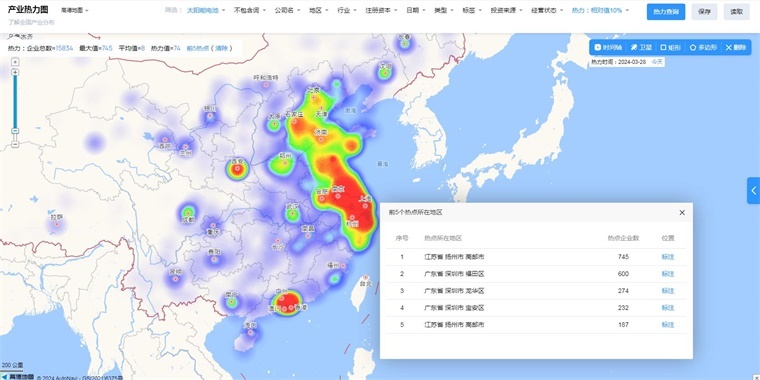Click the 广东省 深圳市 福田区 table cell
The height and width of the screenshot is (380, 760).
tap(454, 274)
